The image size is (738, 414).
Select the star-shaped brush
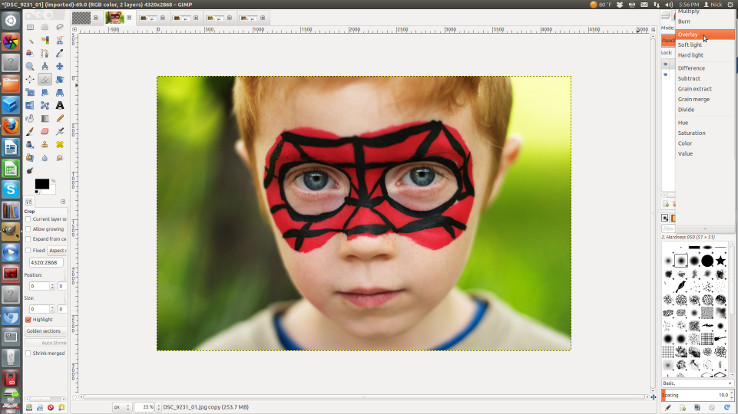[720, 260]
